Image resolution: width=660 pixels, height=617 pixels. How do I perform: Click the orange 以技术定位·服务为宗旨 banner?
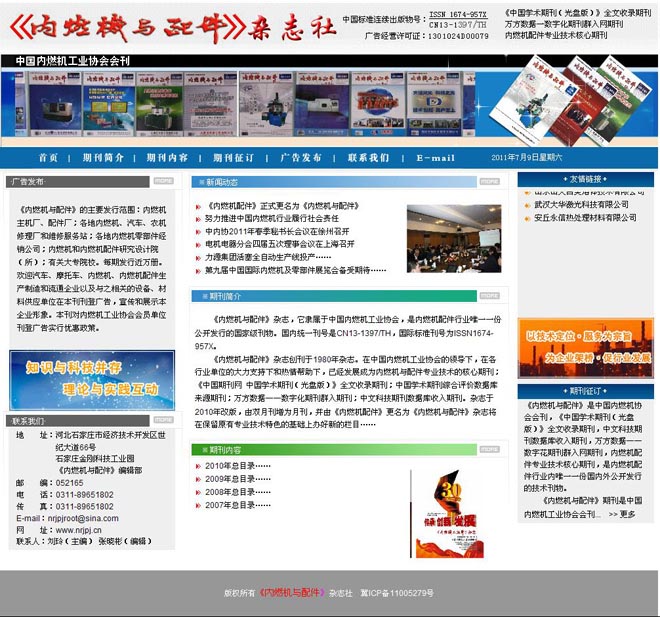[585, 348]
